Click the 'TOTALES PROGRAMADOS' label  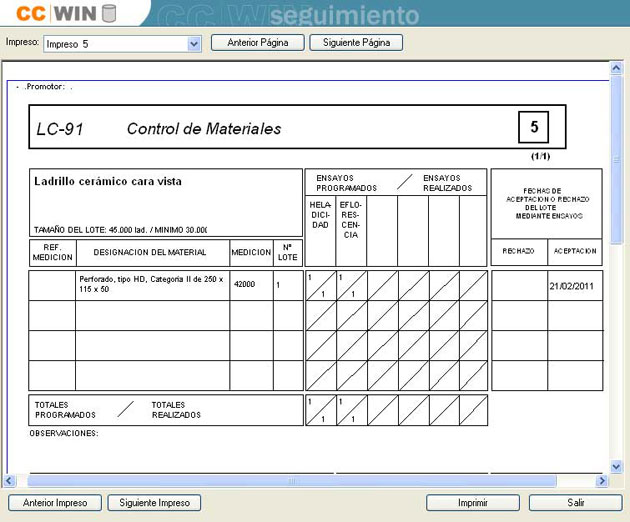tap(65, 410)
